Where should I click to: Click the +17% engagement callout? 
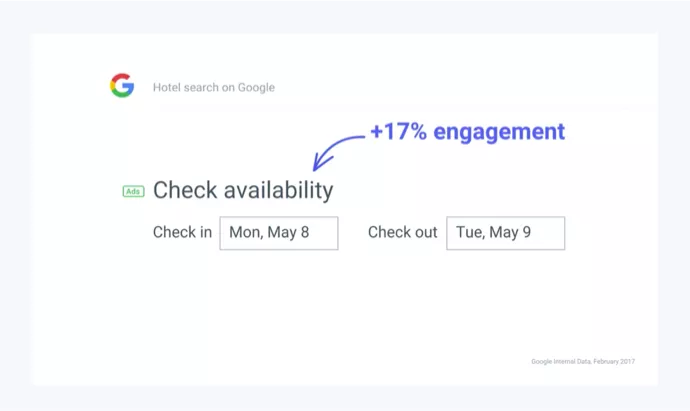point(467,131)
